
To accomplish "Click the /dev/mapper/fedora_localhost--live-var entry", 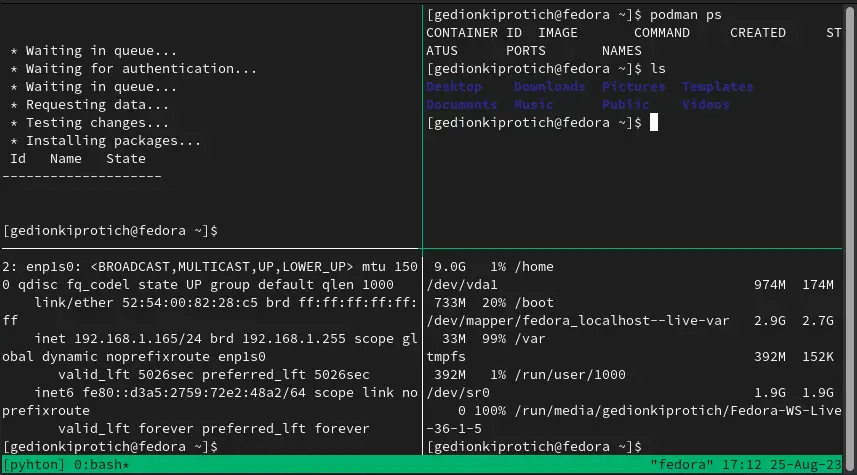I will tap(578, 320).
